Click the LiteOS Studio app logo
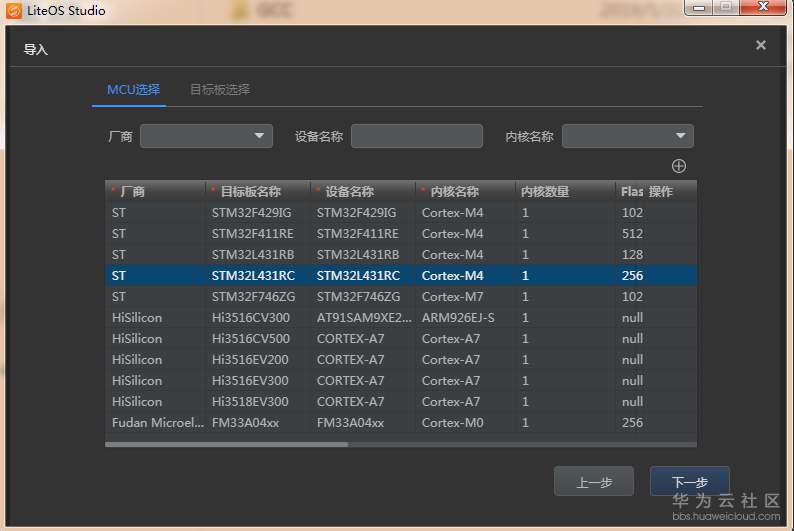794x531 pixels. coord(14,11)
